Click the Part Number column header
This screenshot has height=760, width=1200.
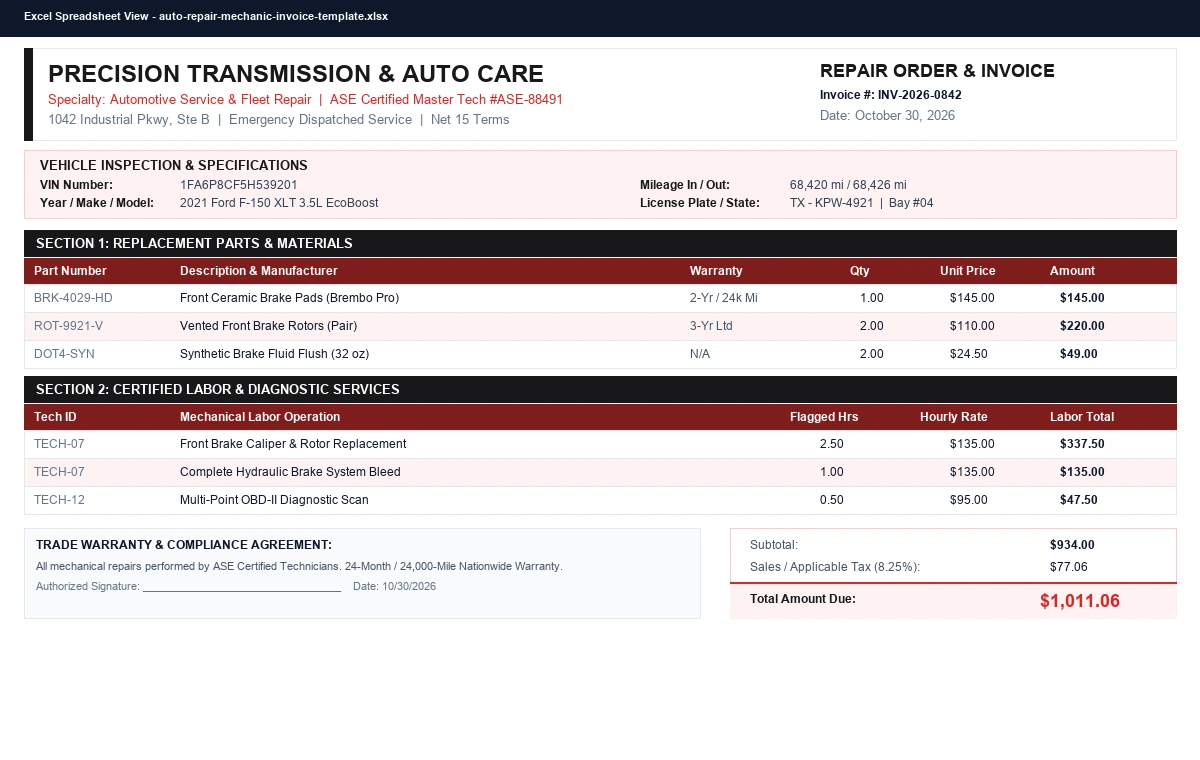70,271
